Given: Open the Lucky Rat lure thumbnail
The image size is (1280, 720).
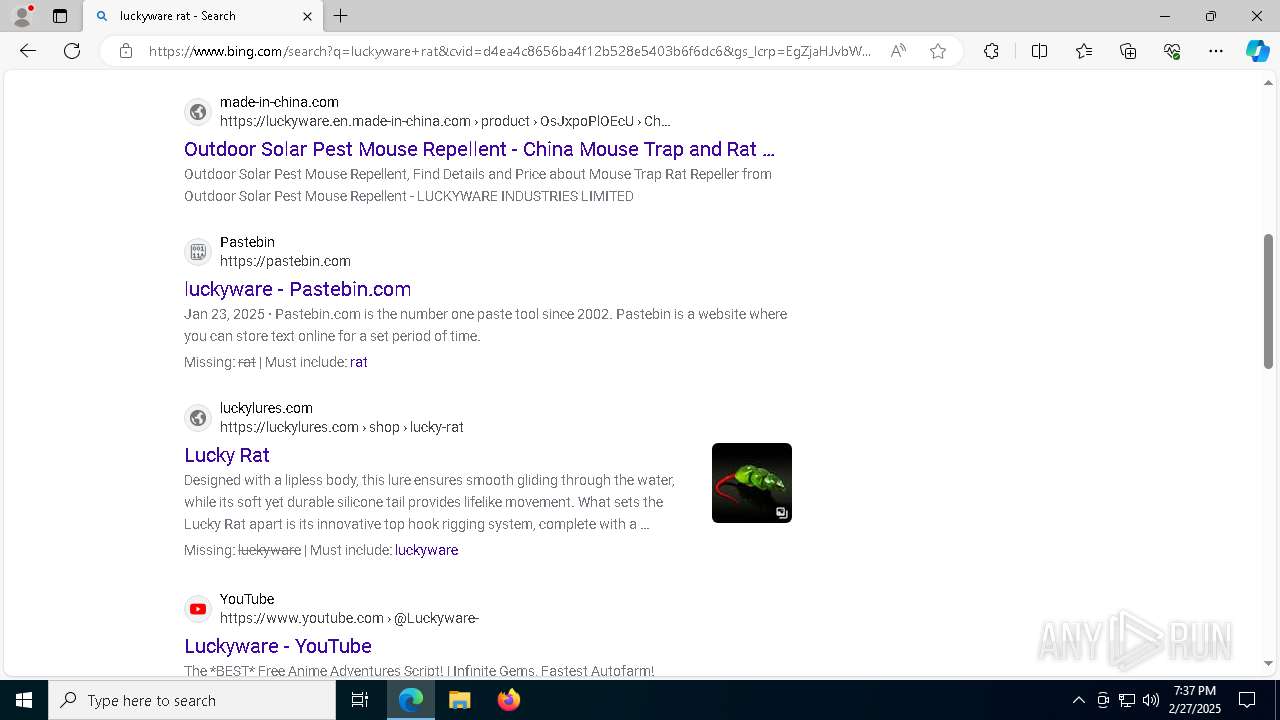Looking at the screenshot, I should tap(752, 483).
